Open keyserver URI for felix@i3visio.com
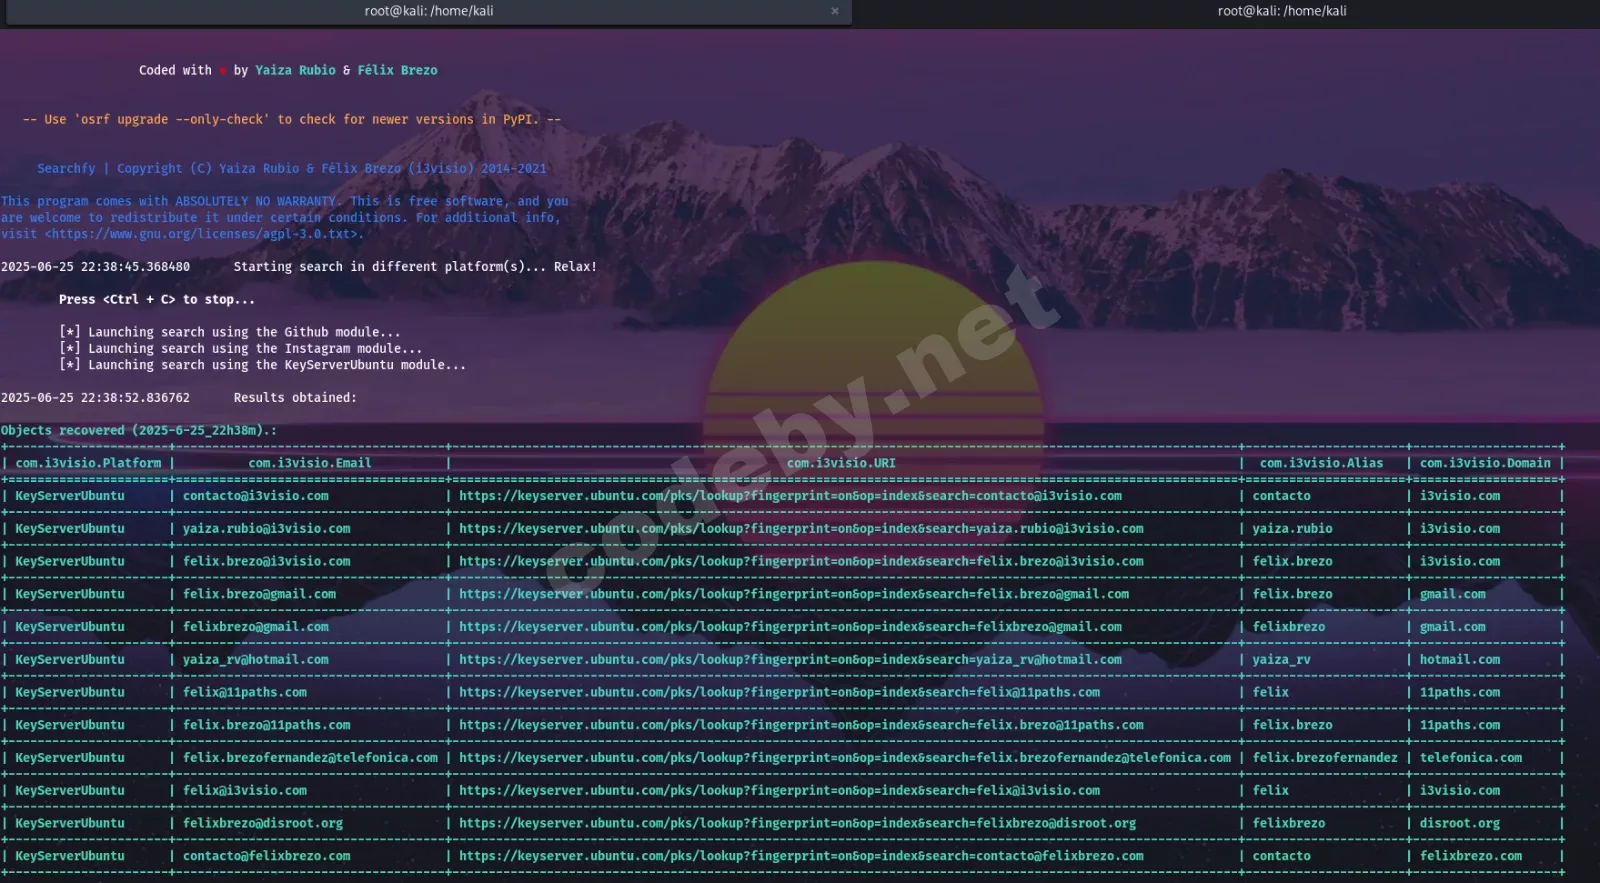Image resolution: width=1600 pixels, height=883 pixels. tap(779, 791)
